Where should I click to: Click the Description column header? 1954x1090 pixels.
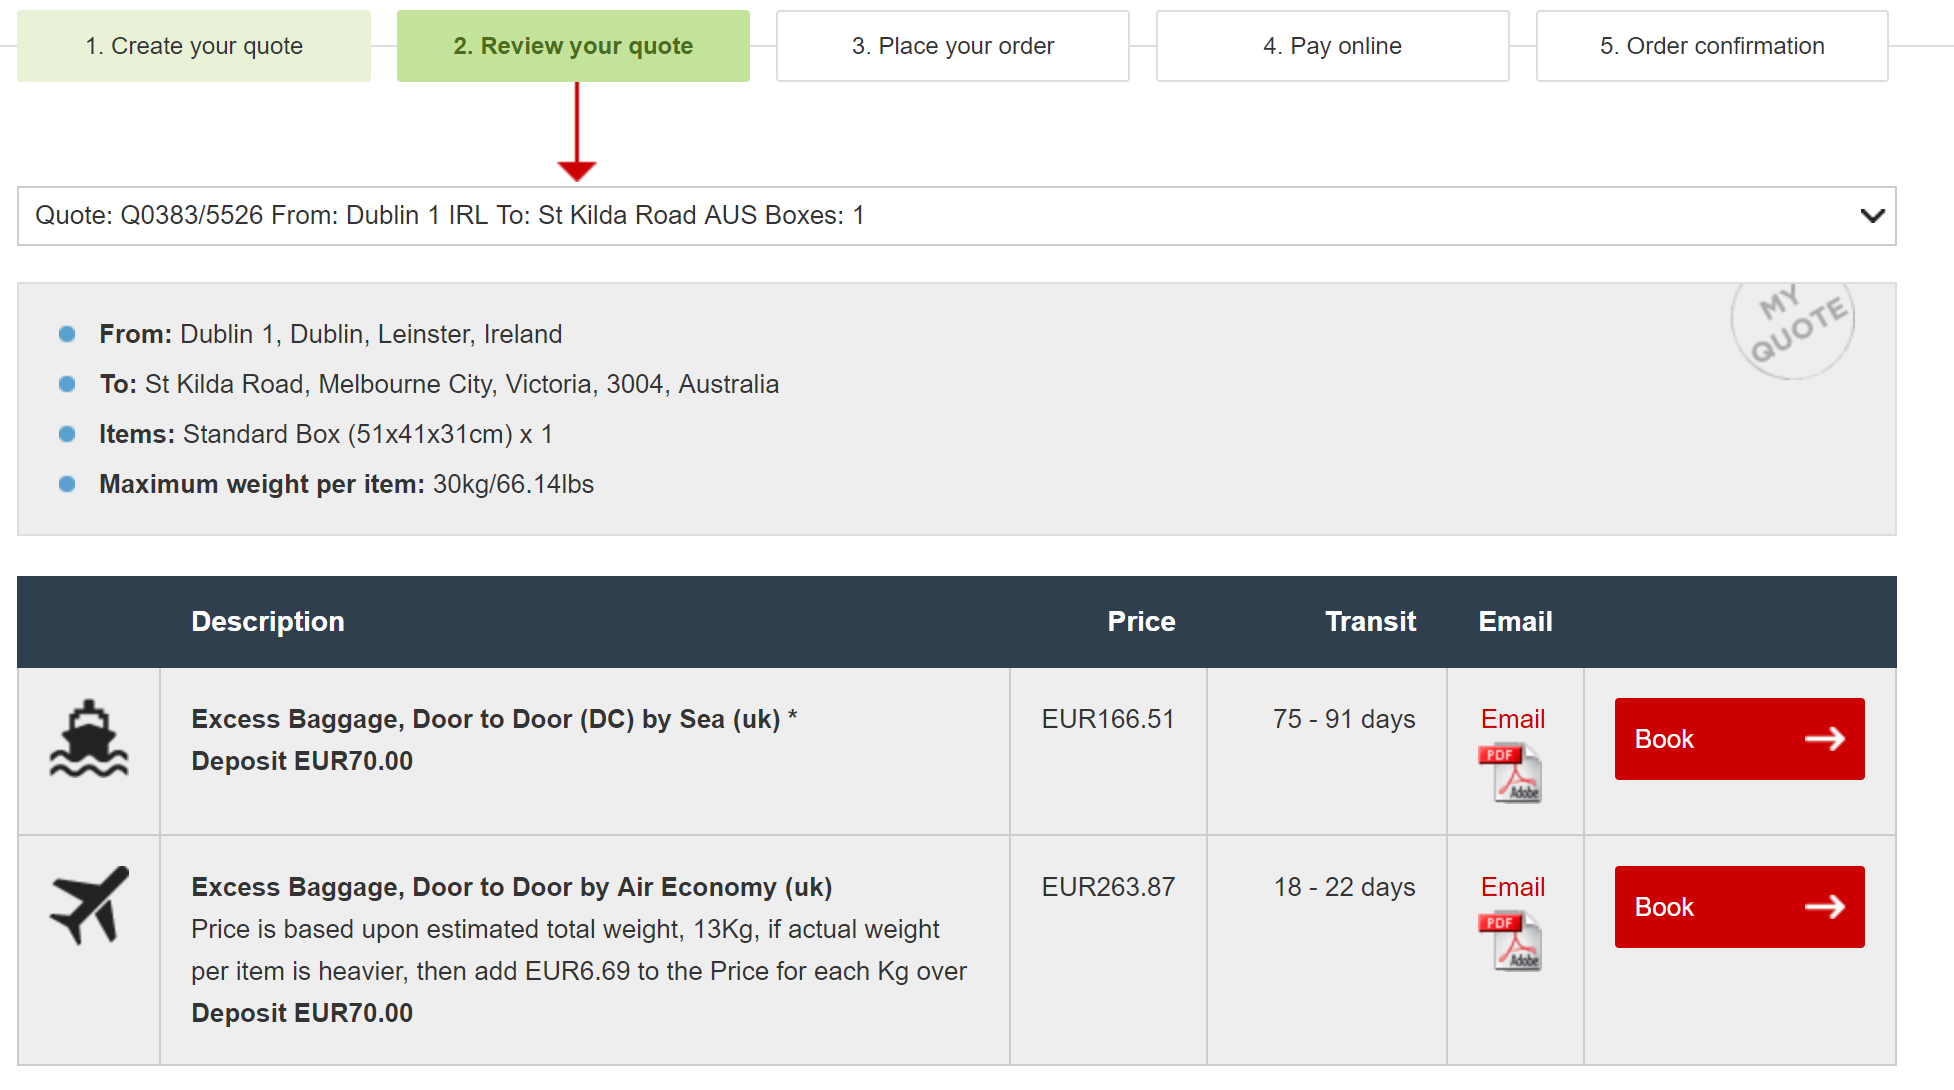(268, 622)
